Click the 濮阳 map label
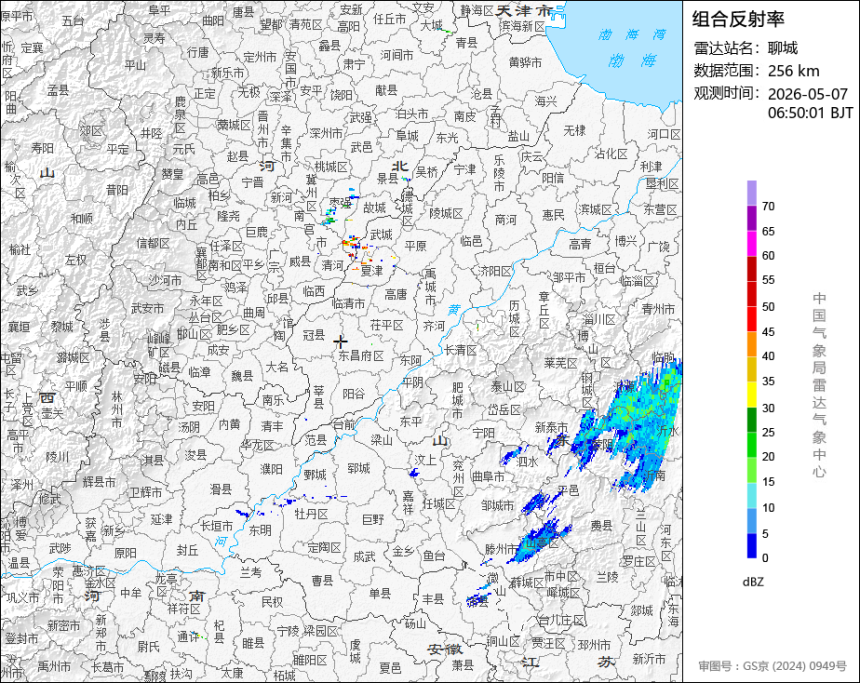The image size is (860, 683). tap(271, 468)
